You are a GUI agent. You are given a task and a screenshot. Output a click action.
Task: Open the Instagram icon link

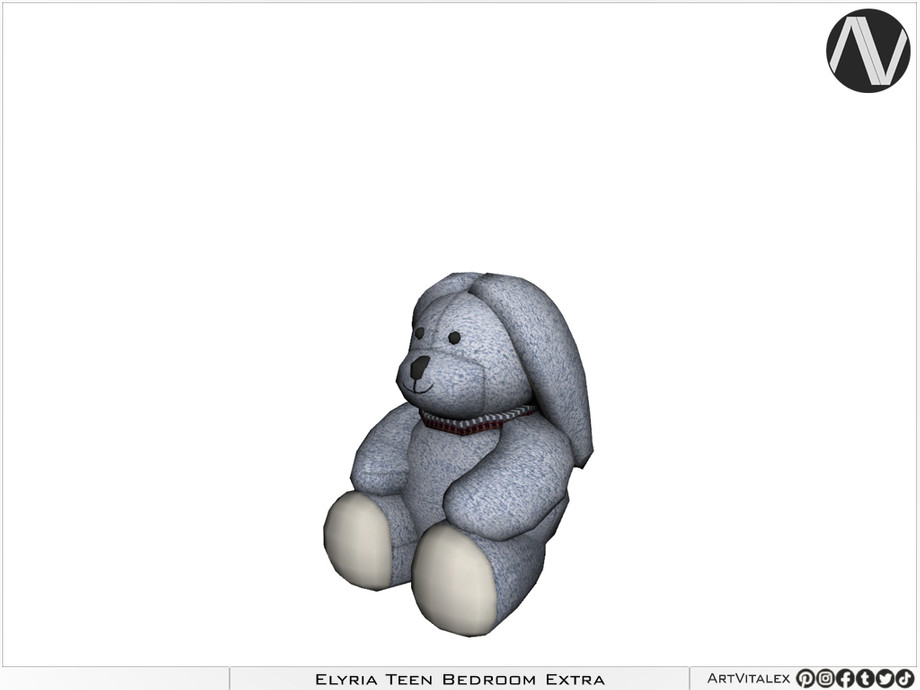826,678
